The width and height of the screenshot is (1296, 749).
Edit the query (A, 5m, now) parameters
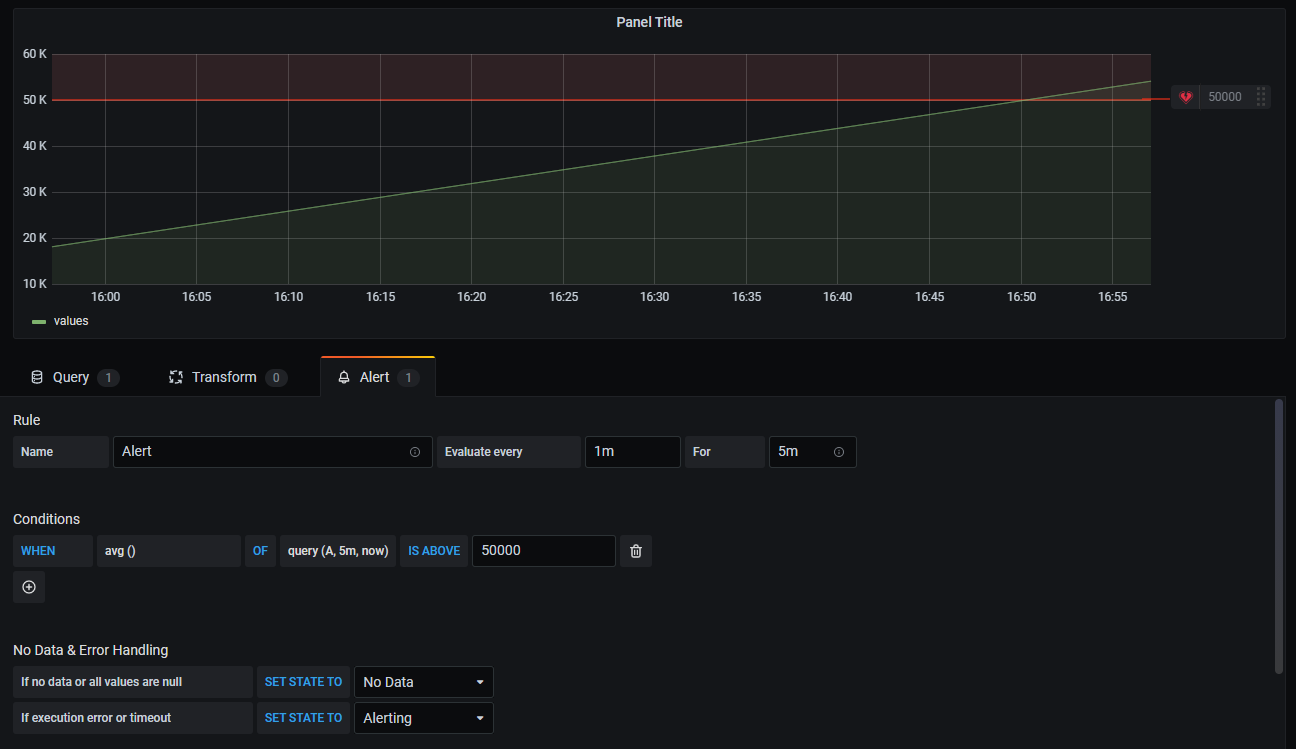point(338,551)
